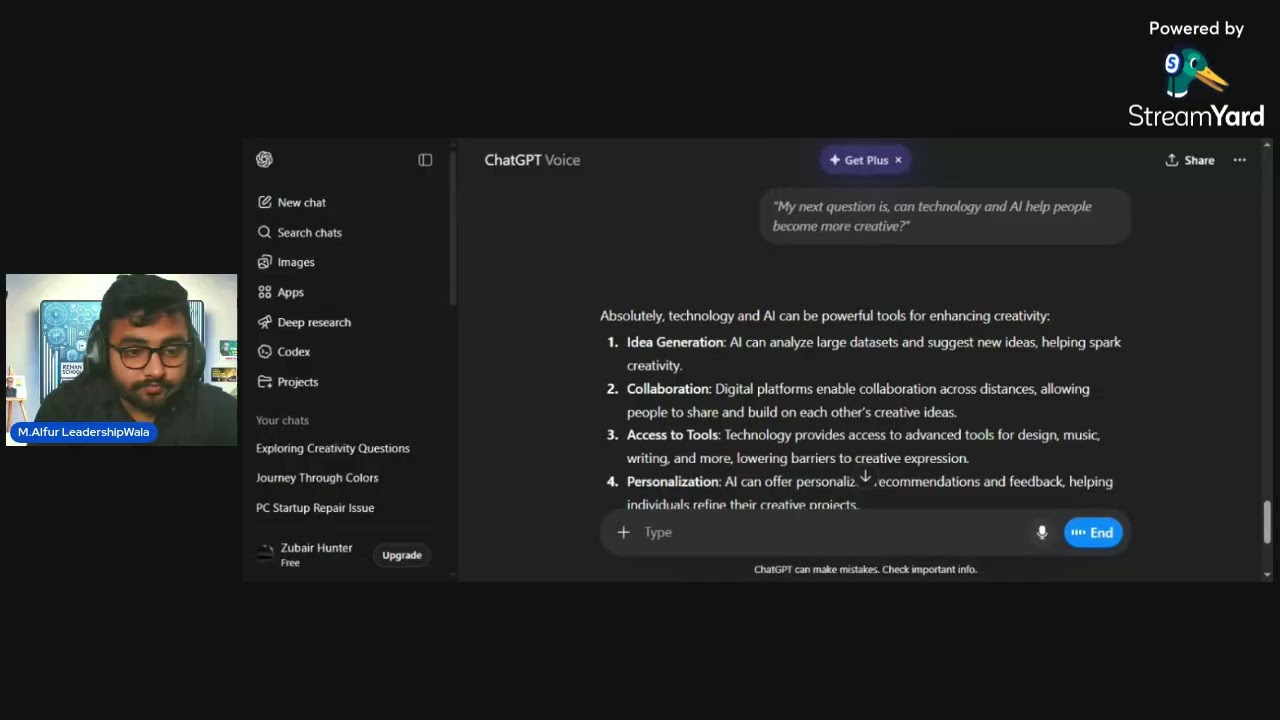Screen dimensions: 1280x720
Task: Click the StreamYard logo
Action: click(1196, 88)
